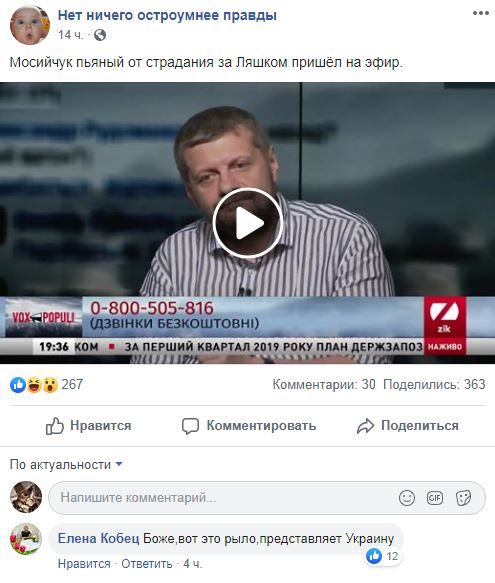Screen dimensions: 495x583
Task: Focus the Напишите комментарий input field
Action: [x=267, y=497]
